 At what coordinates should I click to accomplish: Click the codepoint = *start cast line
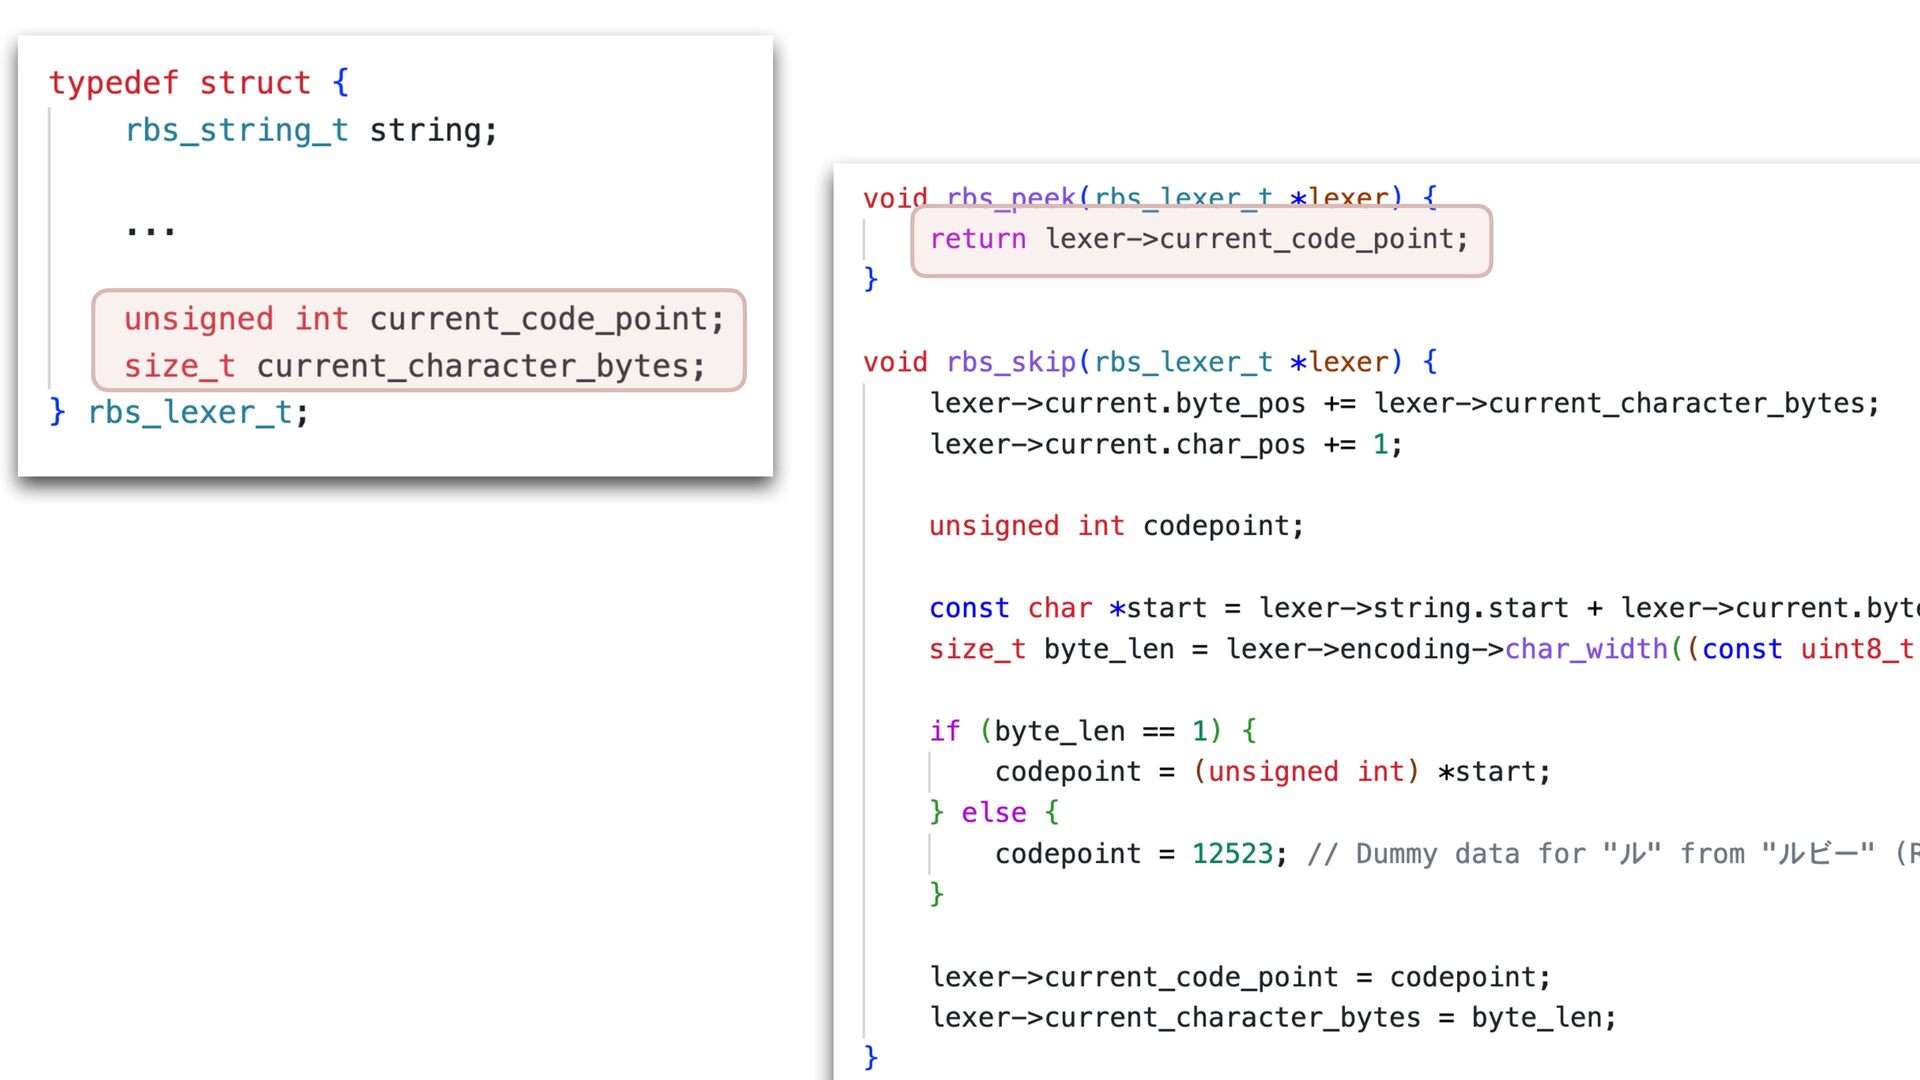(1271, 772)
